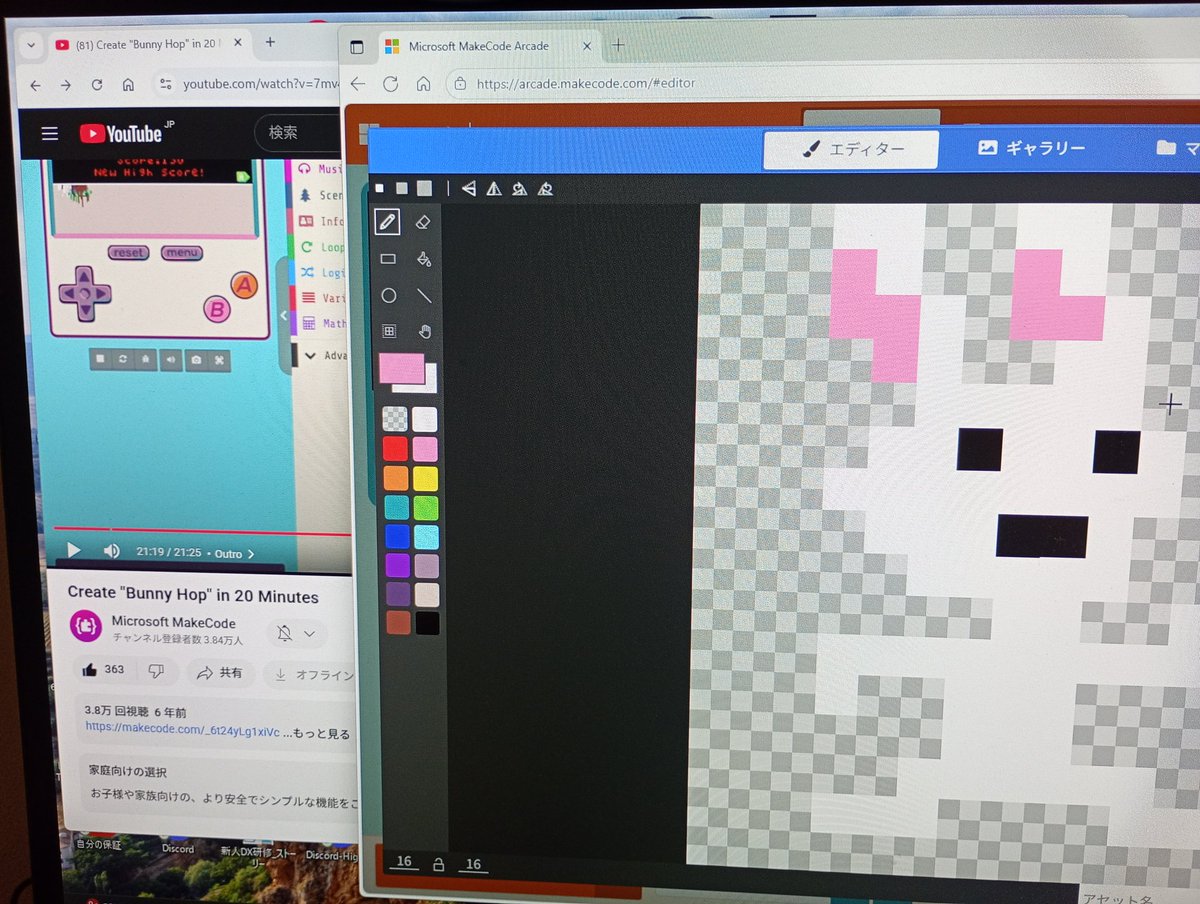
Task: Open the ギャラリー tab
Action: click(1032, 148)
